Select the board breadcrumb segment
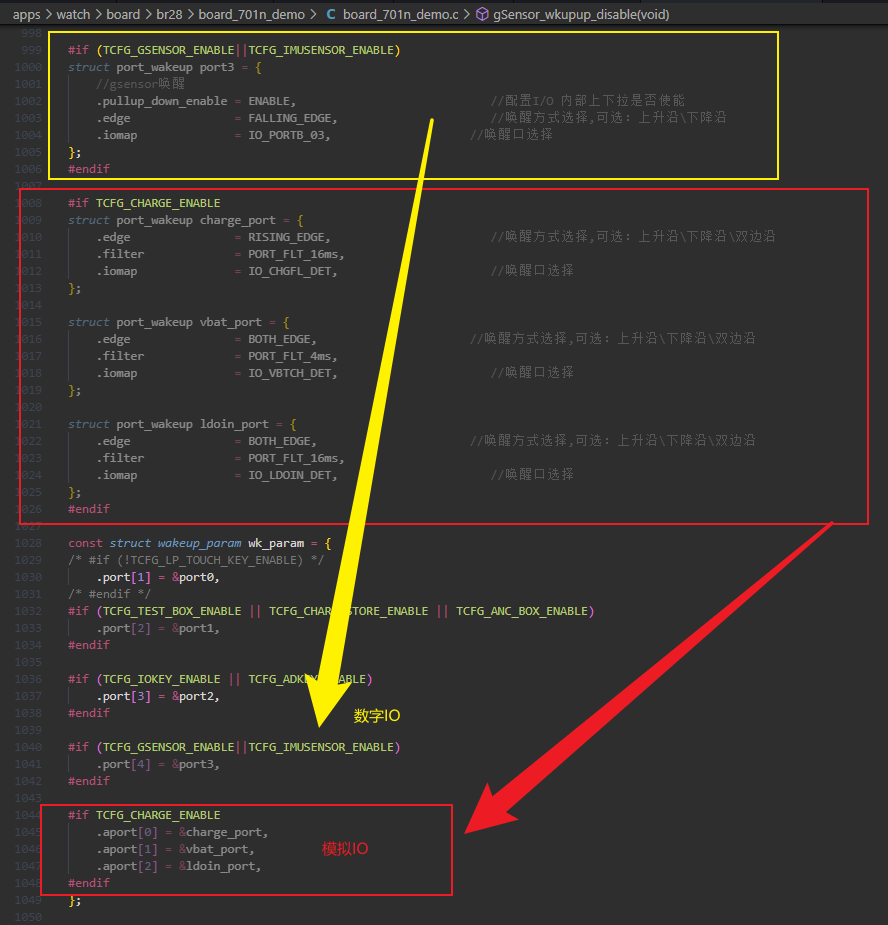This screenshot has width=888, height=925. (123, 14)
